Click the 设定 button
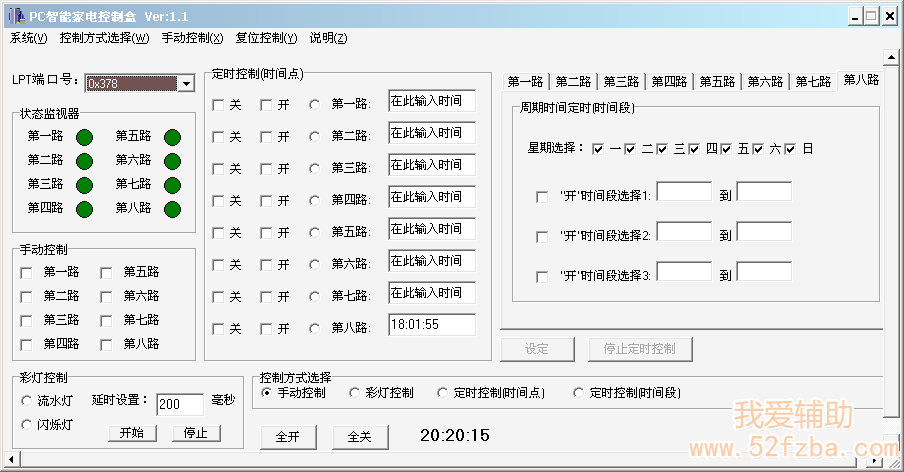904x472 pixels. pyautogui.click(x=537, y=349)
